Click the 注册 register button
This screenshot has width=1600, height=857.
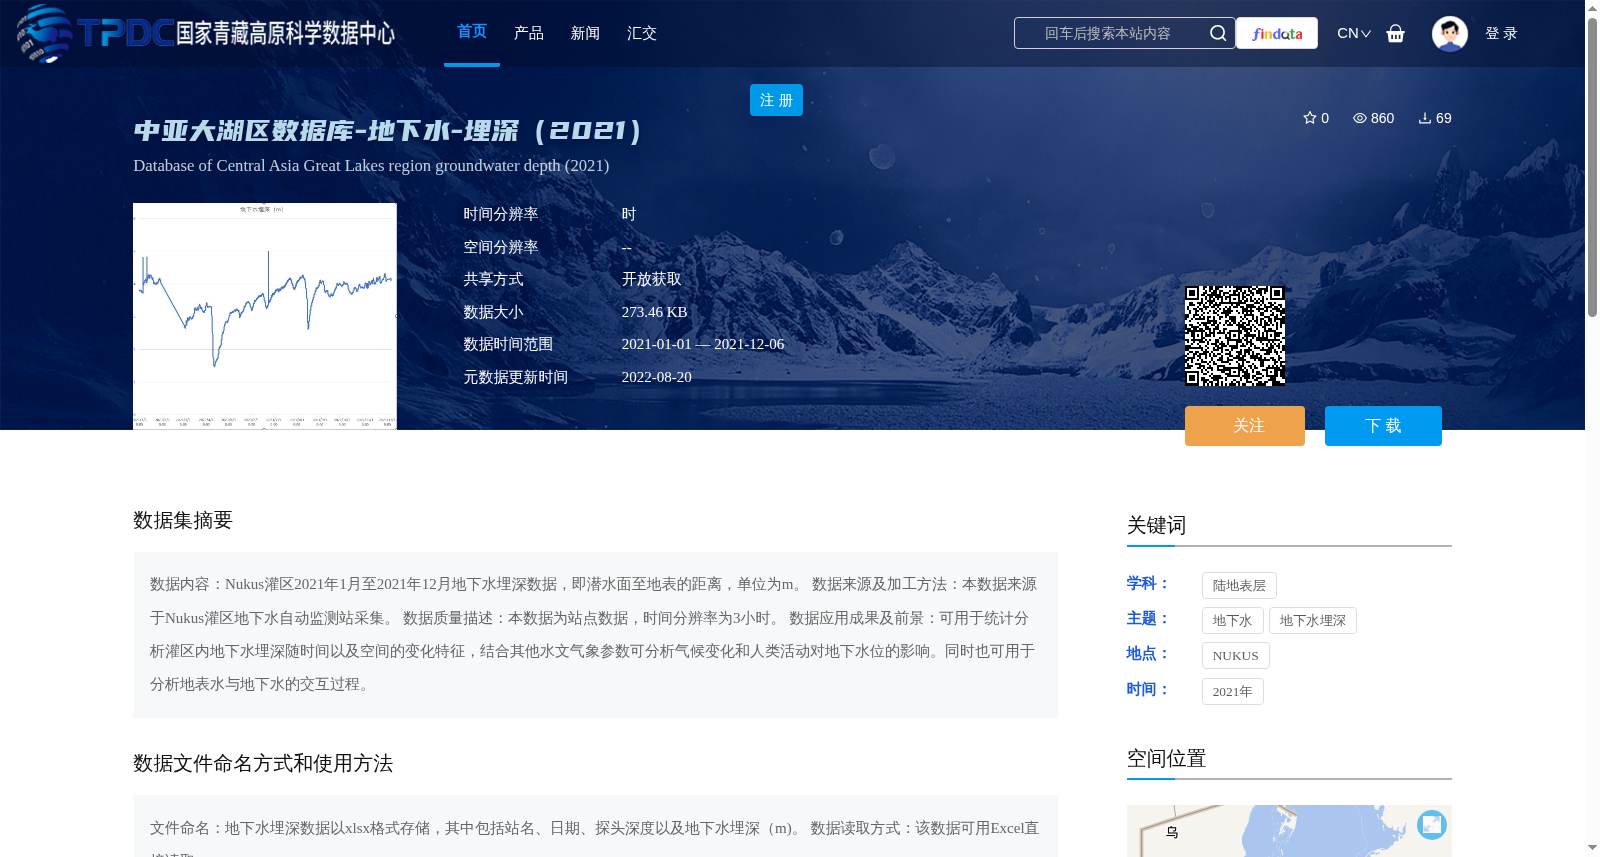point(776,100)
